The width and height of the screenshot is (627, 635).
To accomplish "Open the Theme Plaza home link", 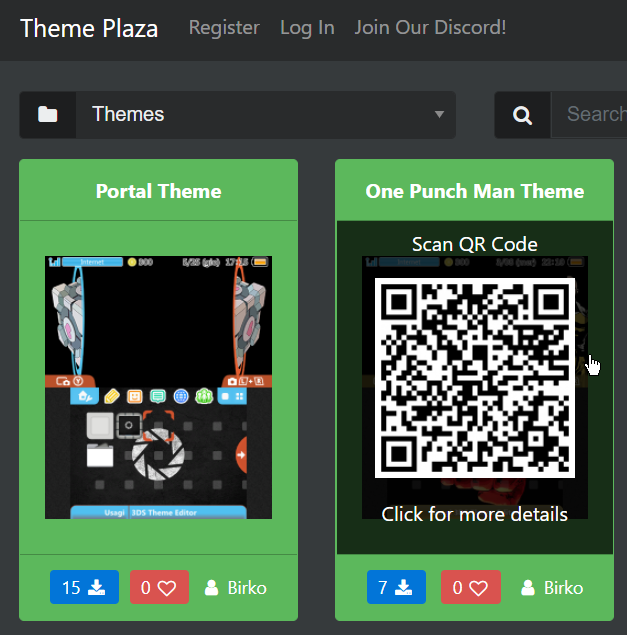I will click(x=89, y=28).
